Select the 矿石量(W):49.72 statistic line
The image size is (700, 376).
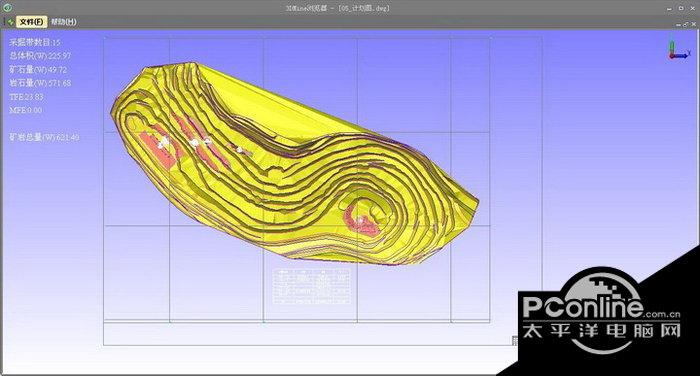pos(38,70)
